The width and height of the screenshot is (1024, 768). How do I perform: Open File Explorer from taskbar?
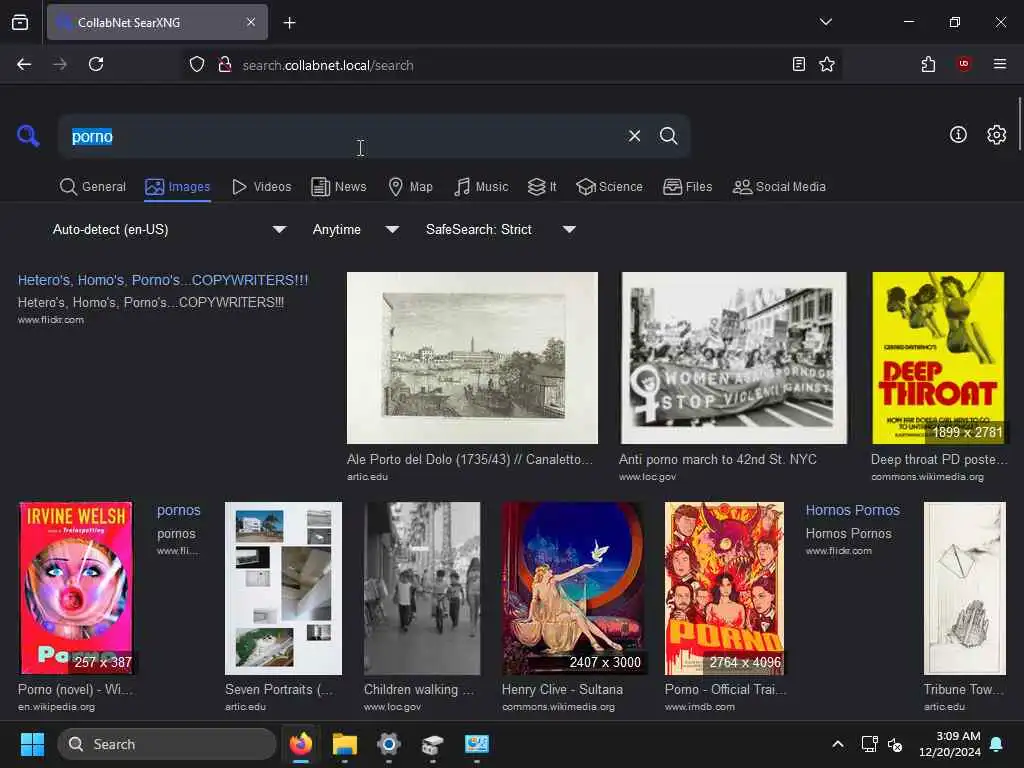point(344,744)
